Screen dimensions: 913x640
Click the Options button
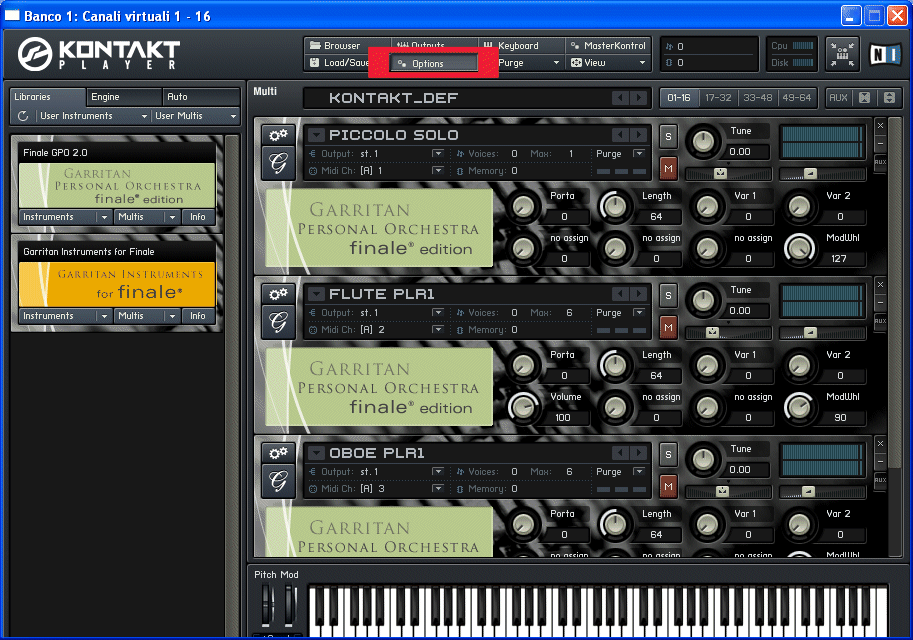(433, 63)
